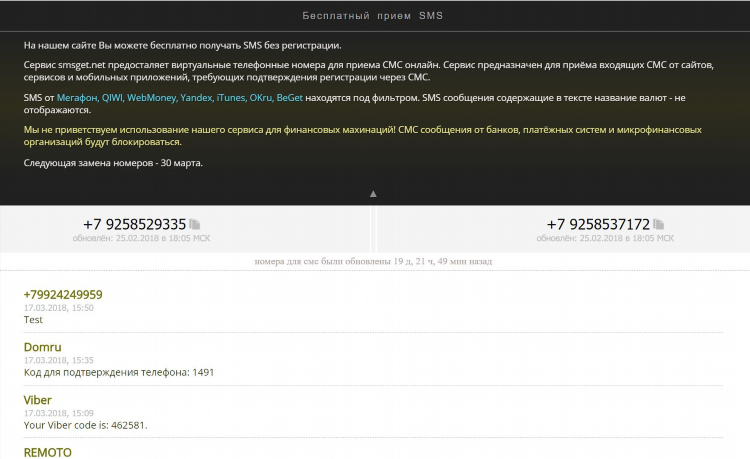Open the WebMoney link
This screenshot has width=750, height=459.
[x=152, y=98]
